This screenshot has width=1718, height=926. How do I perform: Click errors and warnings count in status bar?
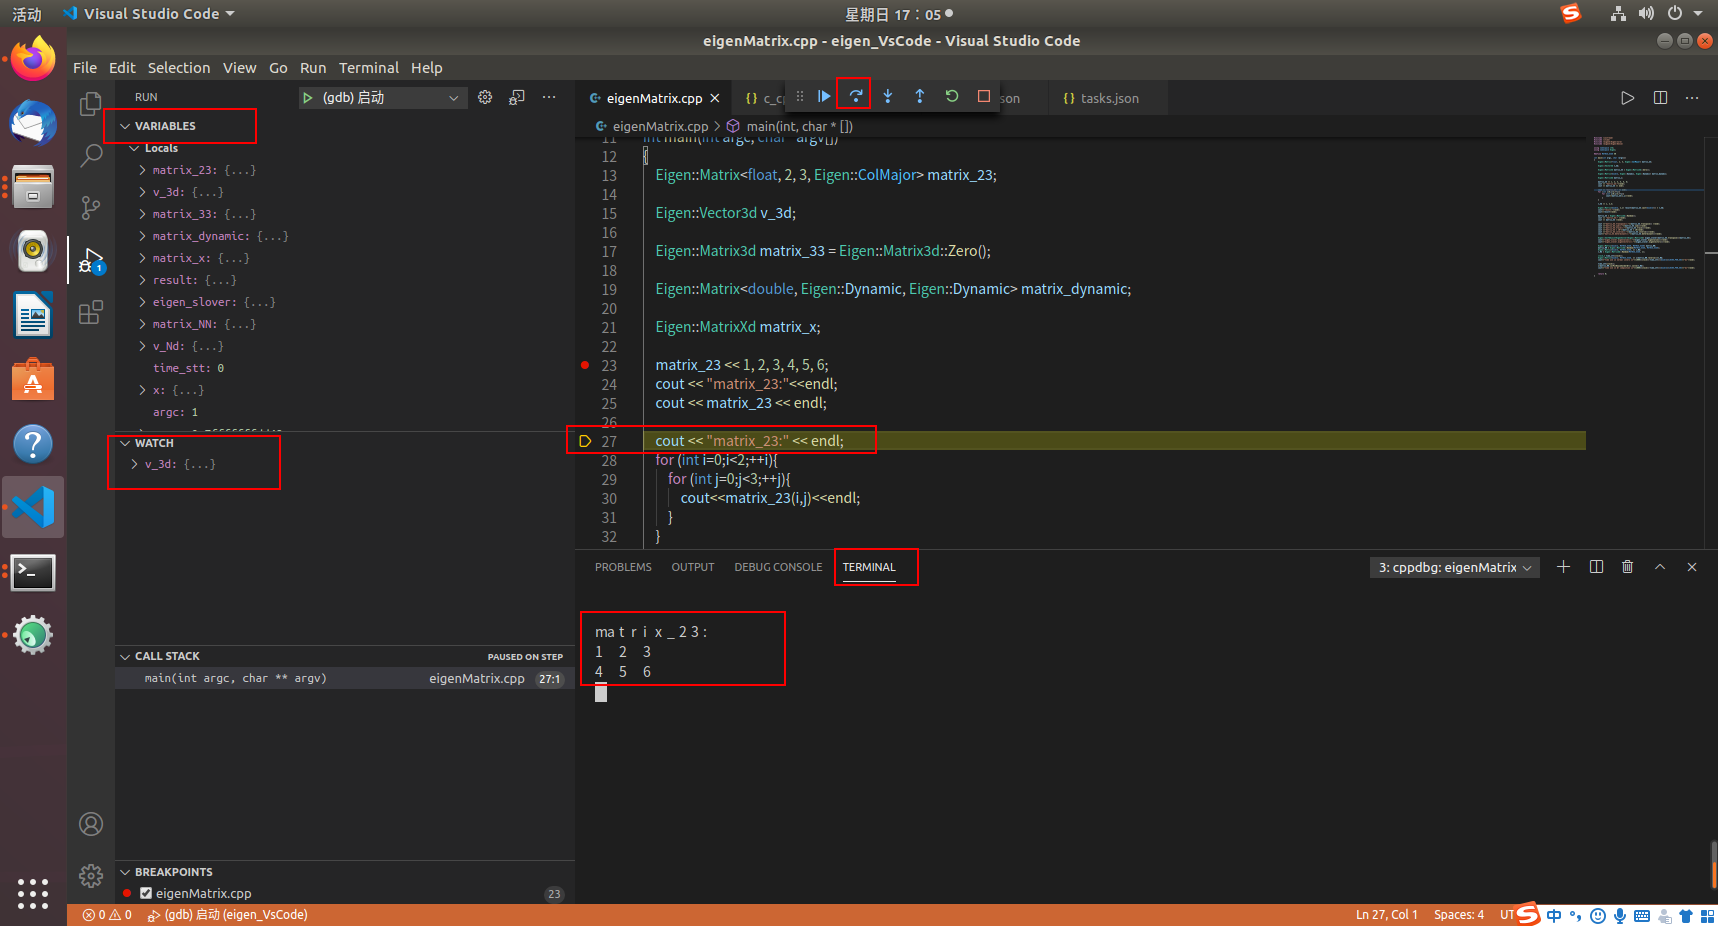click(x=107, y=915)
